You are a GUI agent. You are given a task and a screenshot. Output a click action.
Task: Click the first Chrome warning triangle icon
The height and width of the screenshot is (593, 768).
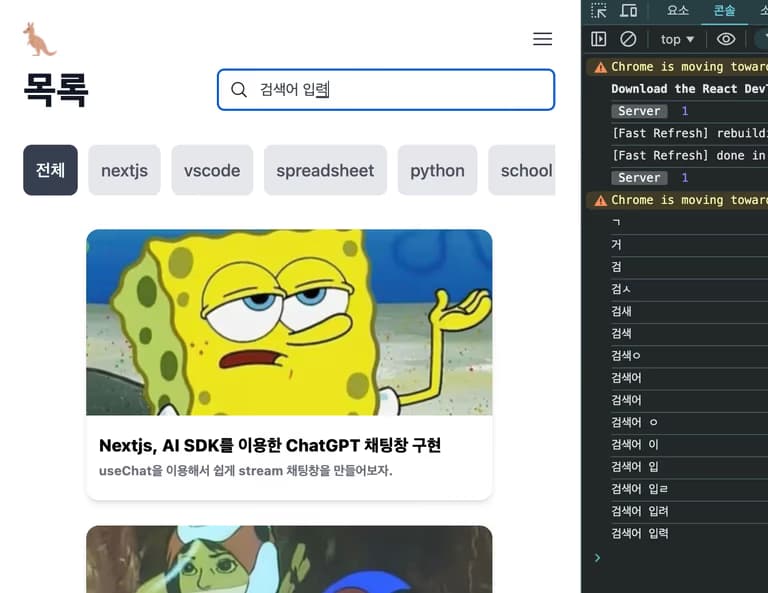click(600, 68)
